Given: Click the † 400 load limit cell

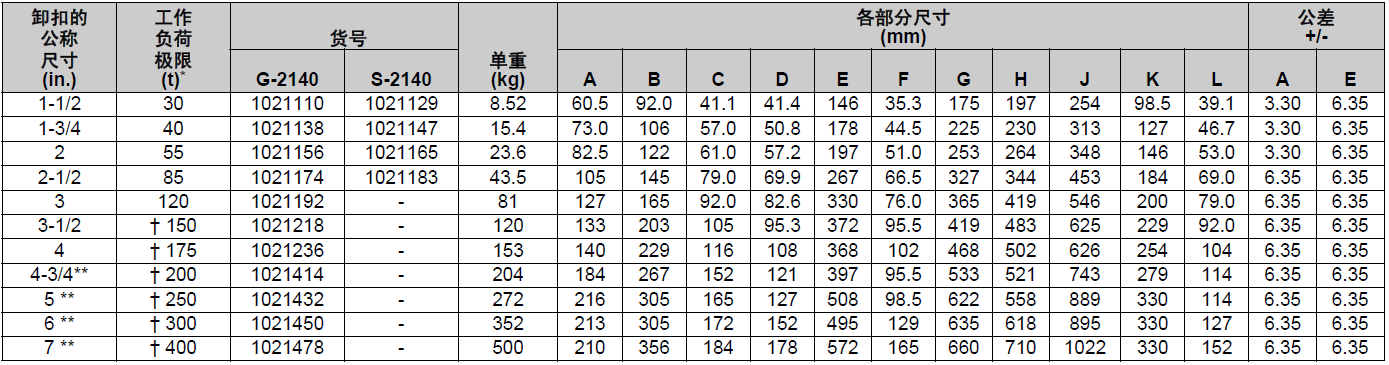Looking at the screenshot, I should pyautogui.click(x=174, y=347).
